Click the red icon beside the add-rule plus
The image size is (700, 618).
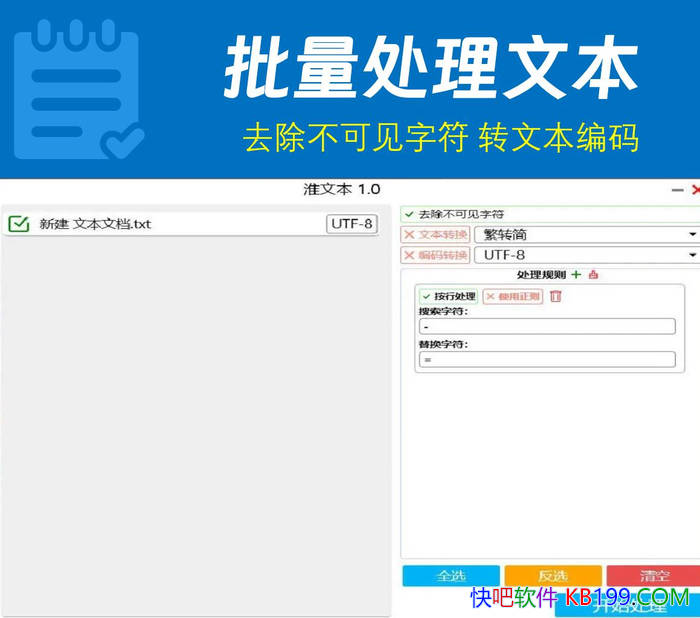point(593,275)
